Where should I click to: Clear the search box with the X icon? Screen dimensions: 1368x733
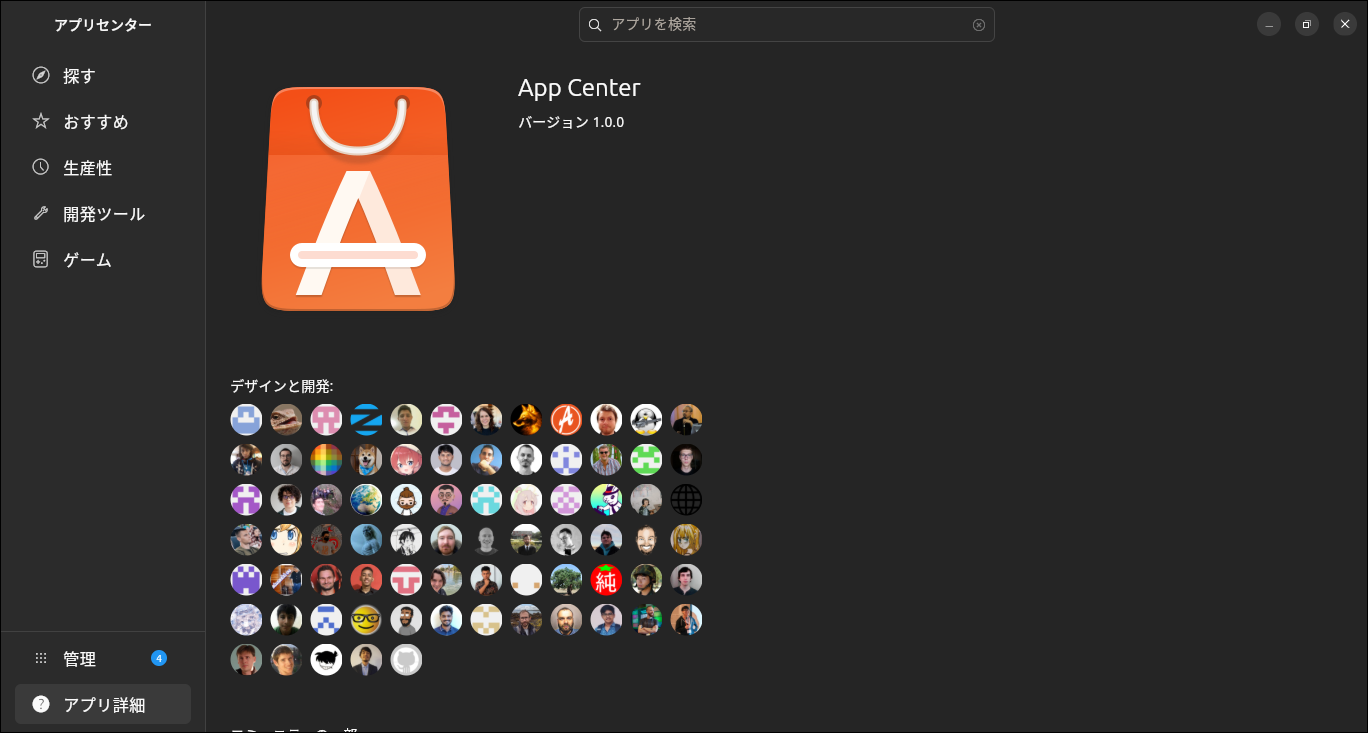(979, 25)
